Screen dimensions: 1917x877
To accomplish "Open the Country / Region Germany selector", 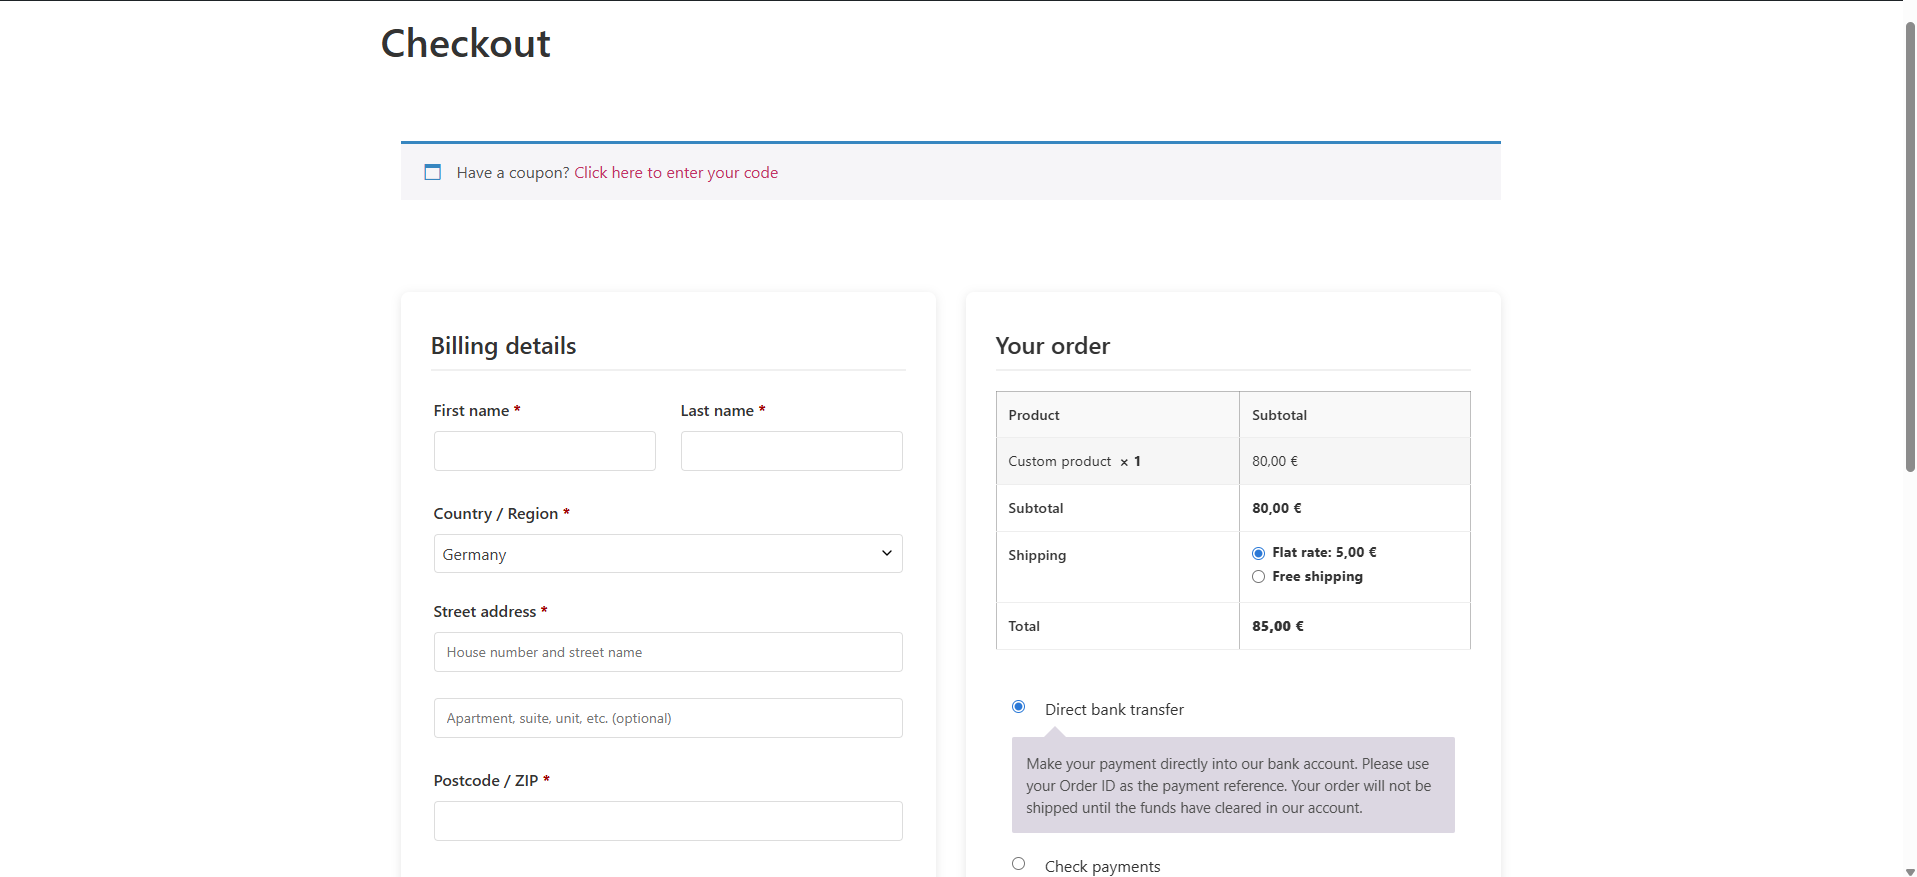I will [667, 554].
